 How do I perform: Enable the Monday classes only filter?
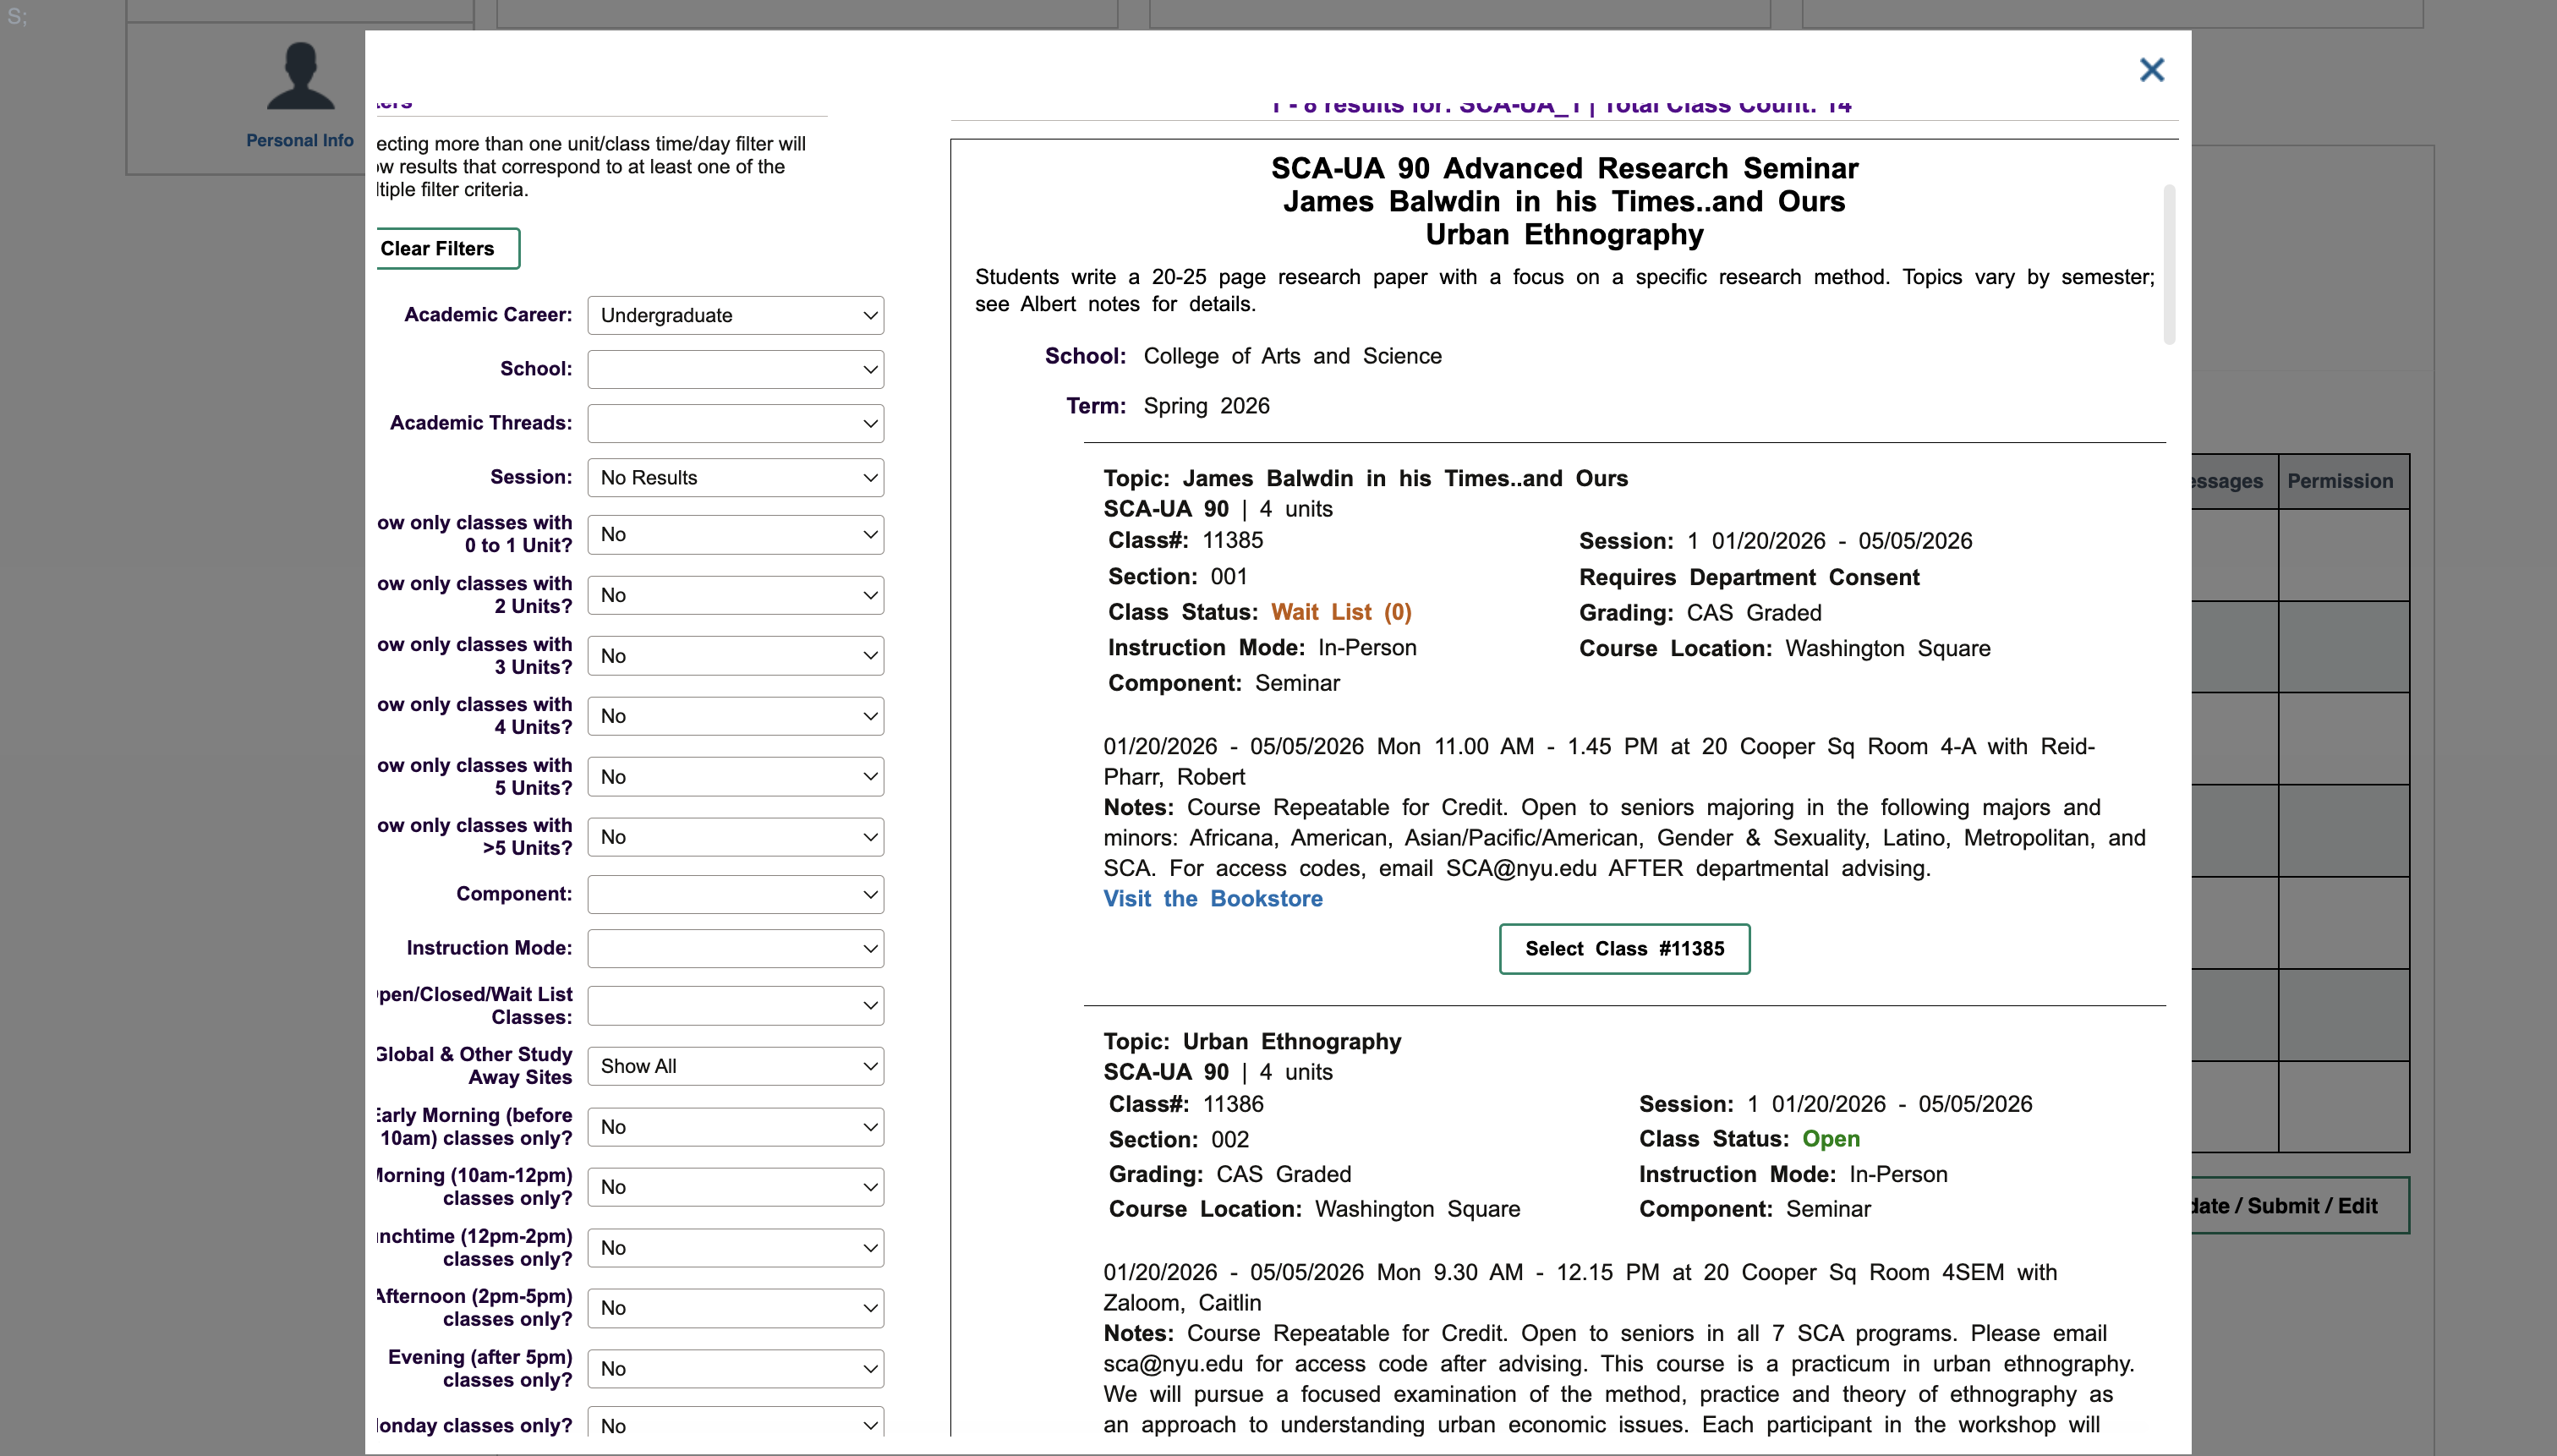(733, 1424)
